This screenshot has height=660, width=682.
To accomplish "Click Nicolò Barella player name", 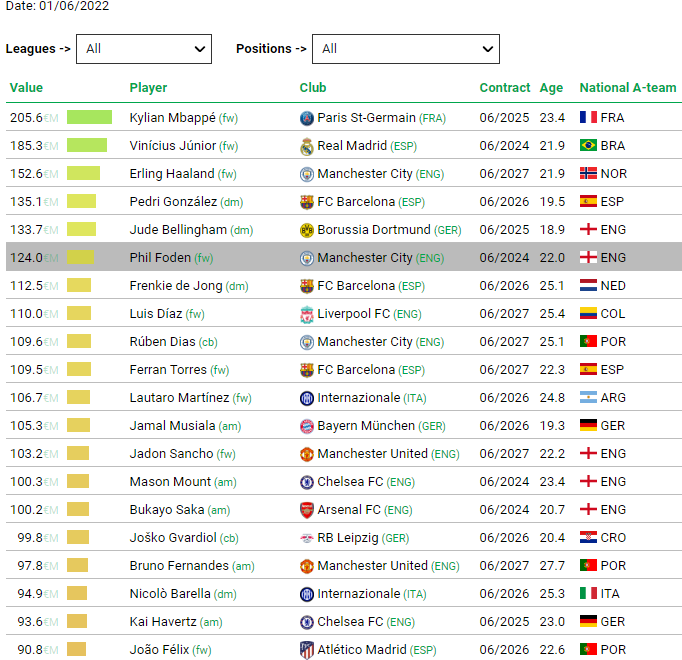I will coord(170,594).
